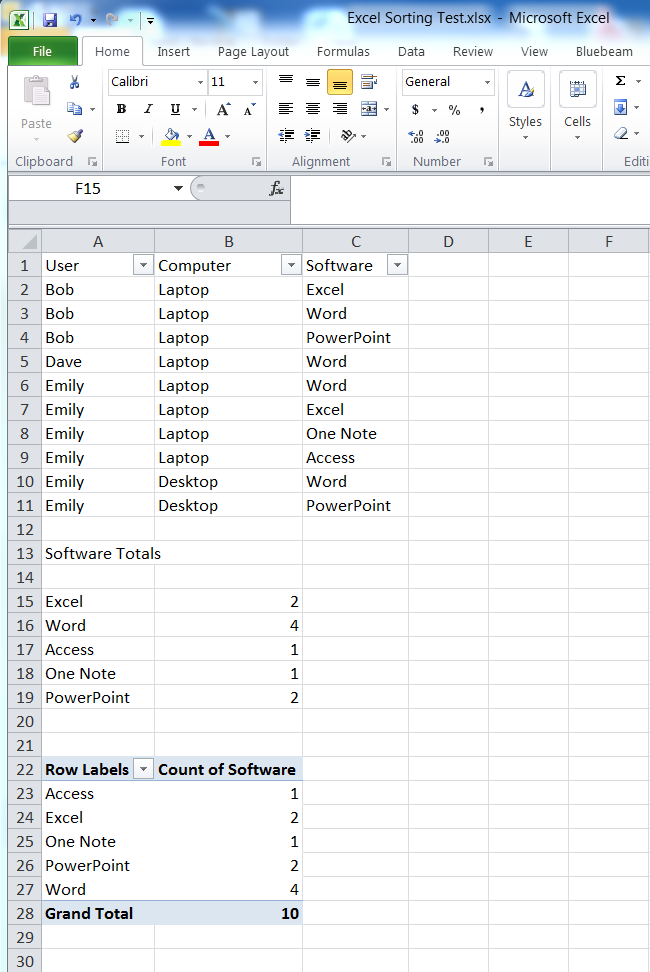This screenshot has height=972, width=650.
Task: Click the Cut scissors icon
Action: click(74, 82)
